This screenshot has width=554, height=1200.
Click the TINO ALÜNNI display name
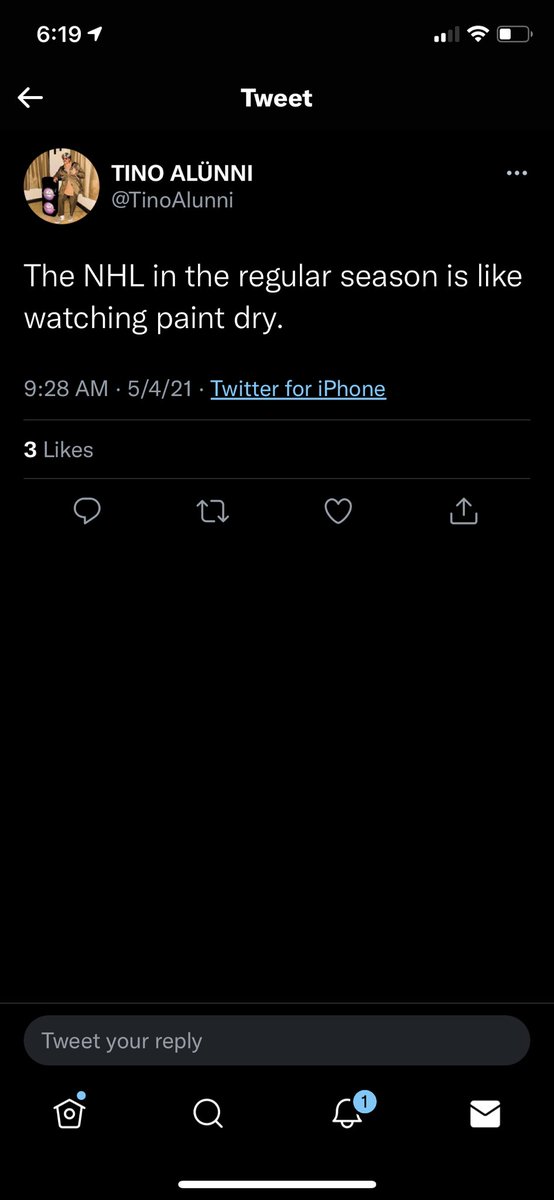click(x=182, y=173)
